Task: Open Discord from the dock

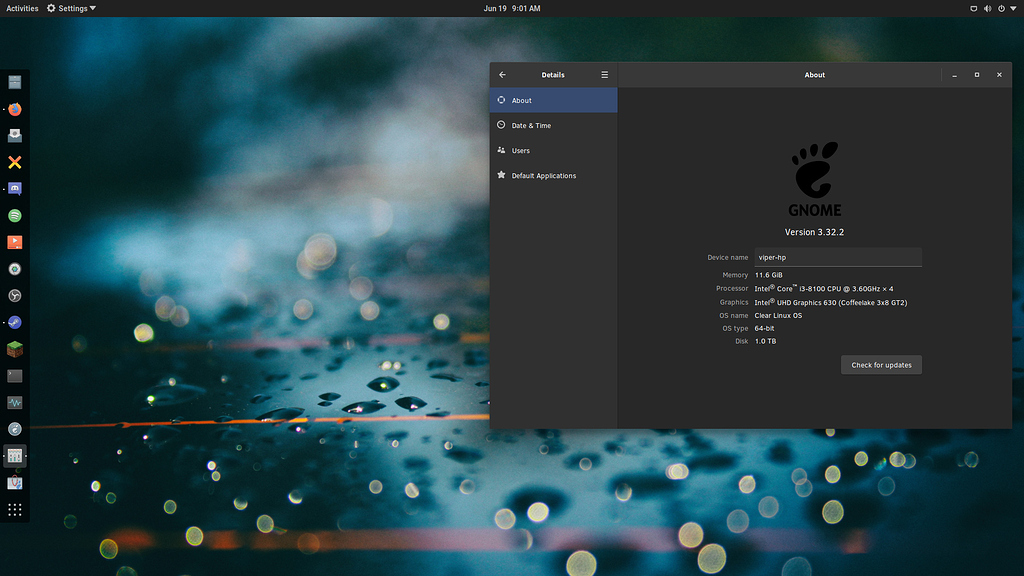Action: point(14,188)
